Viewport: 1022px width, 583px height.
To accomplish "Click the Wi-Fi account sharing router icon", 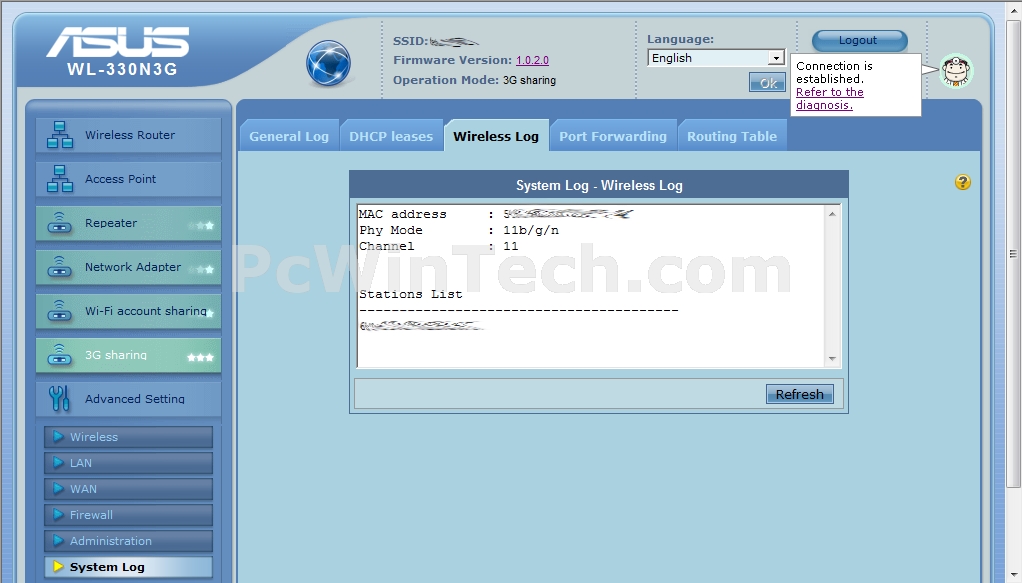I will [60, 311].
